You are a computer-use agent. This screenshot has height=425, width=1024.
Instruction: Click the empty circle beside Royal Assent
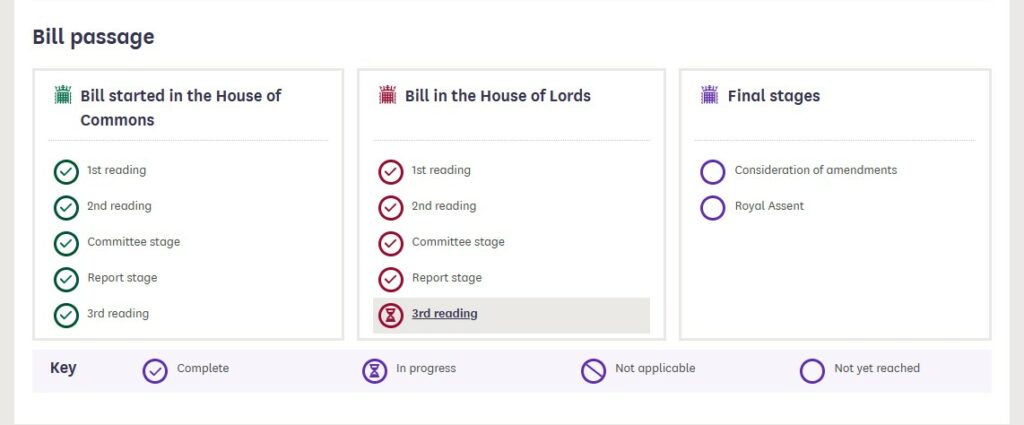tap(712, 208)
